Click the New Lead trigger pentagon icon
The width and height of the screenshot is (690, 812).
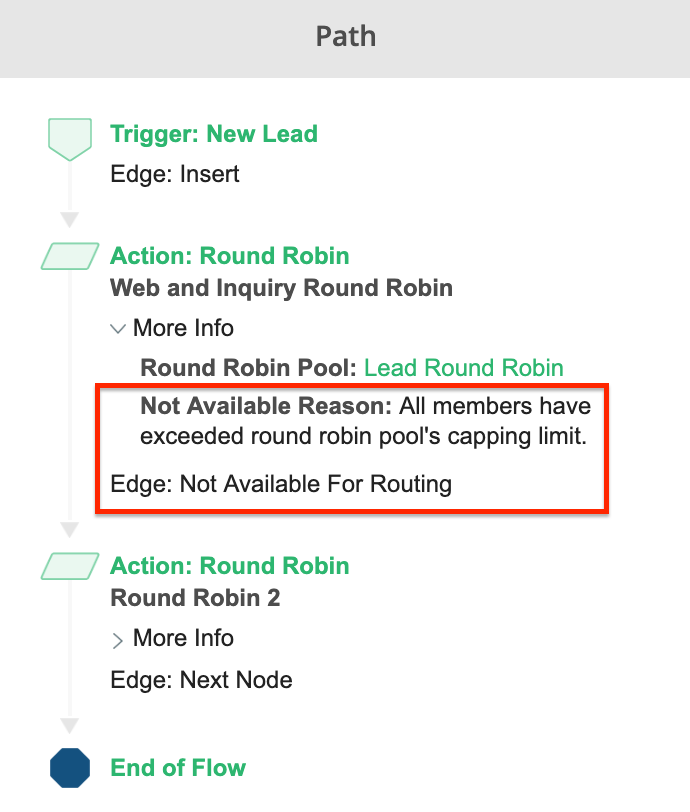(69, 139)
